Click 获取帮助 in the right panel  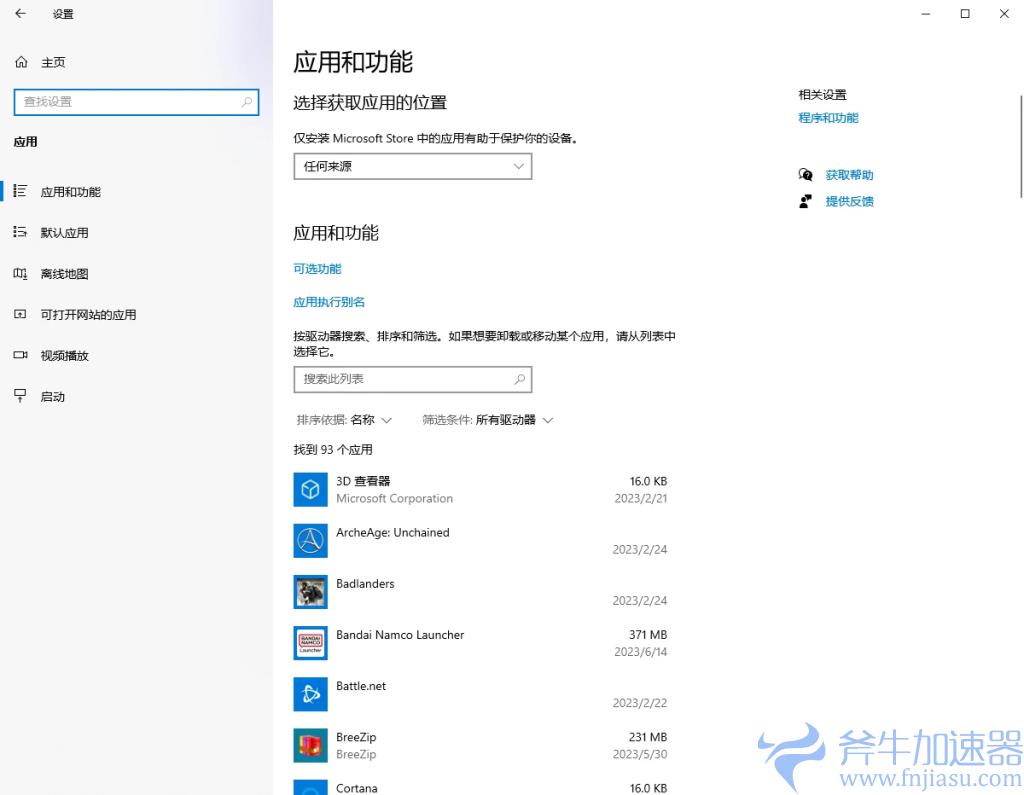849,174
